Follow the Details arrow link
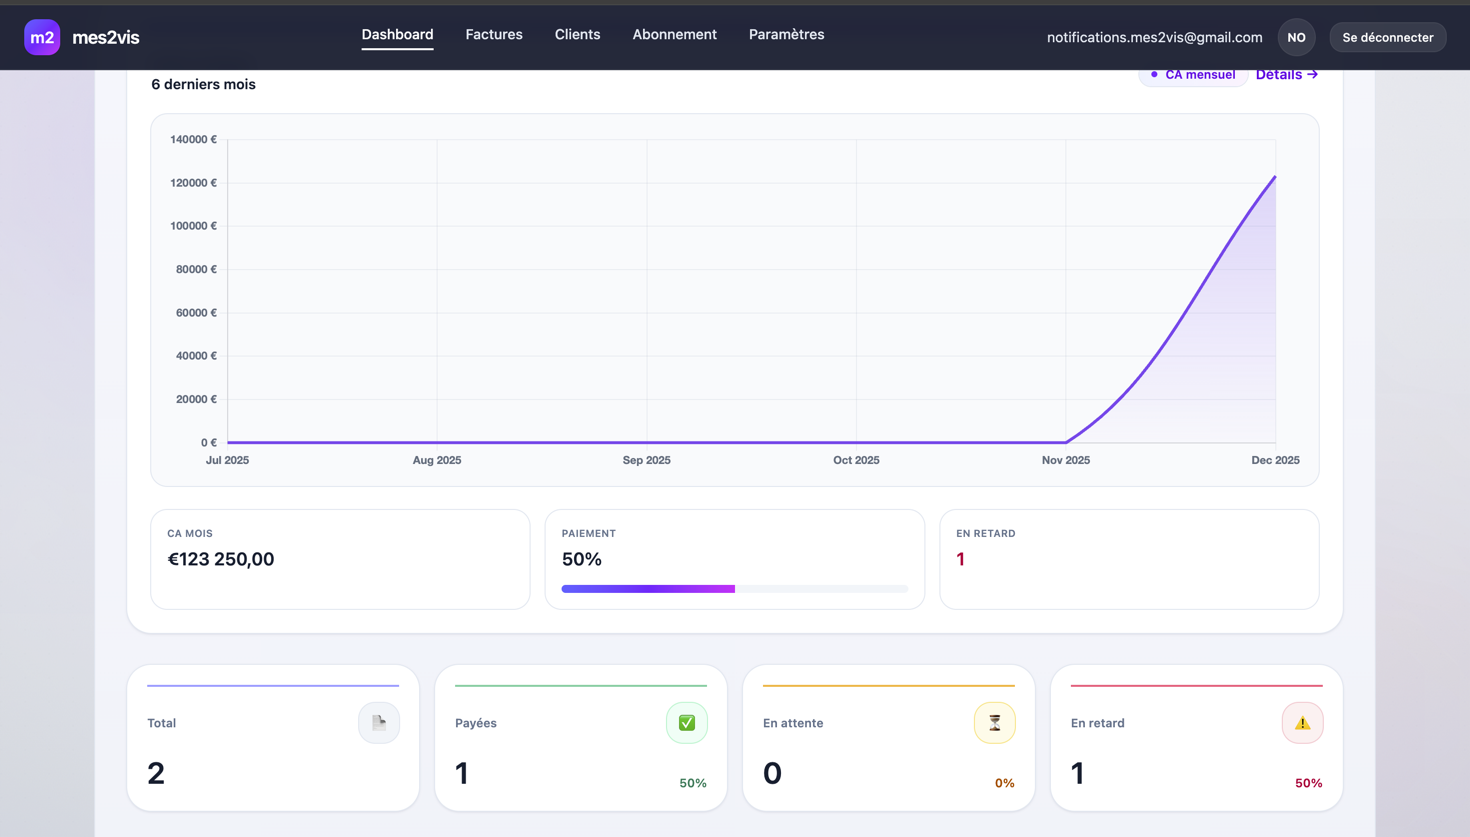 tap(1286, 75)
